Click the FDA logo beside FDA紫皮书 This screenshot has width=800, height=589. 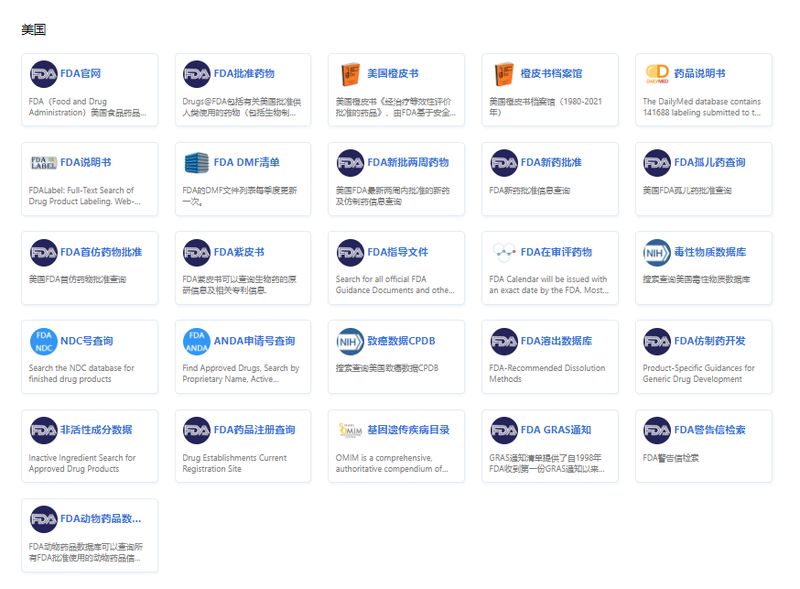point(196,253)
